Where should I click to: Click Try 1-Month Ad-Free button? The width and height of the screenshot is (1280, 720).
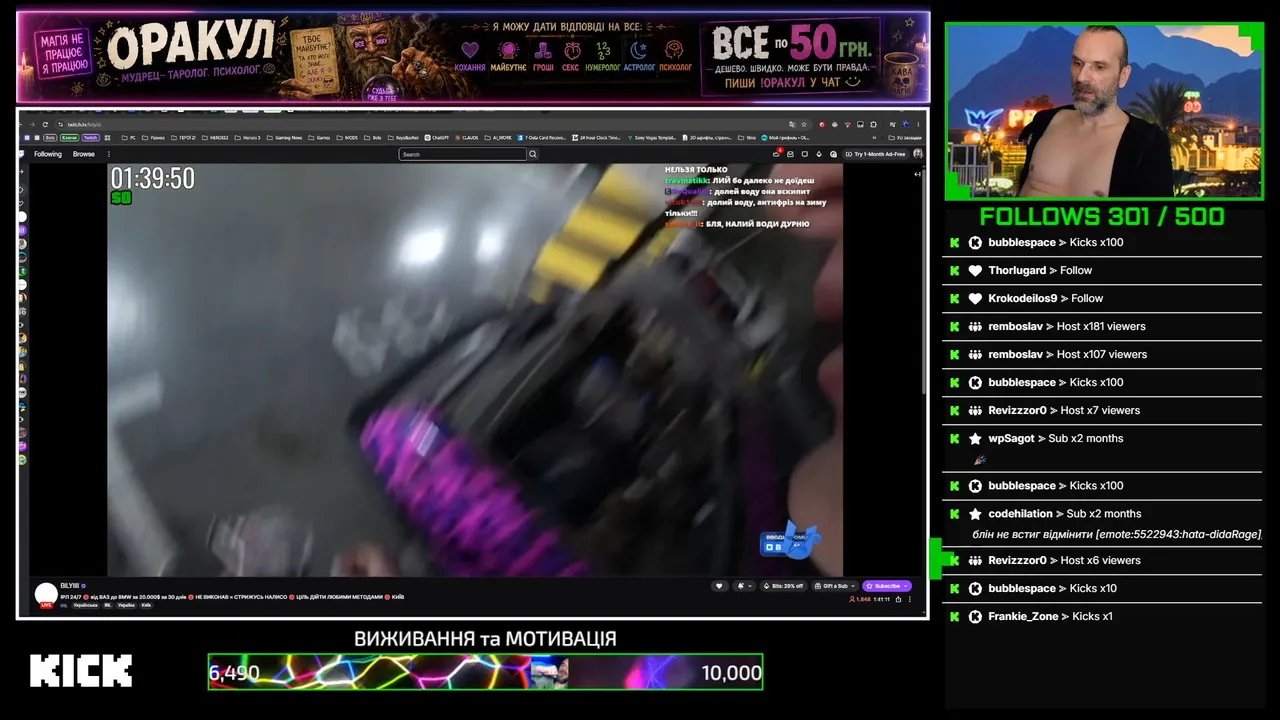pos(874,154)
